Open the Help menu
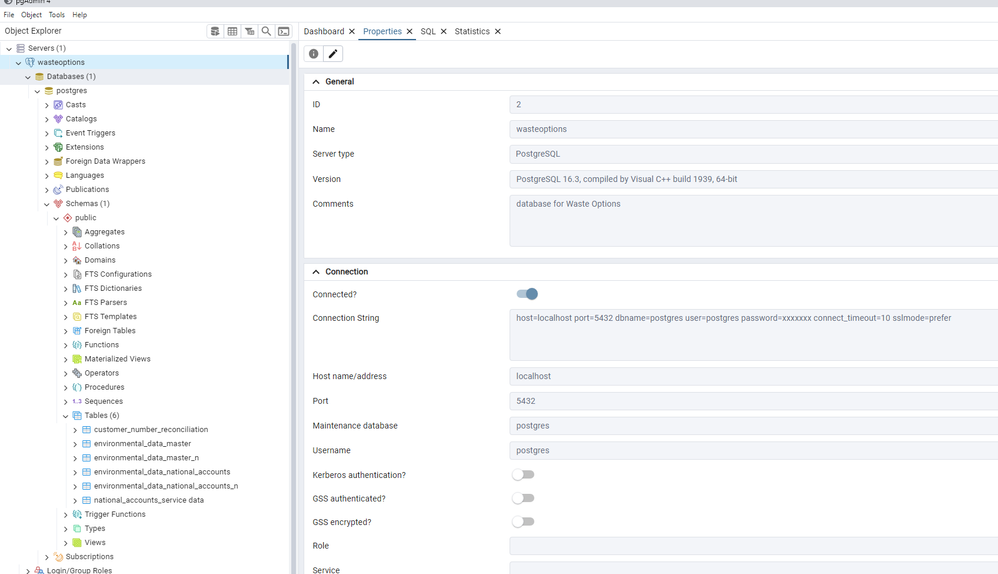This screenshot has height=574, width=998. click(x=80, y=15)
